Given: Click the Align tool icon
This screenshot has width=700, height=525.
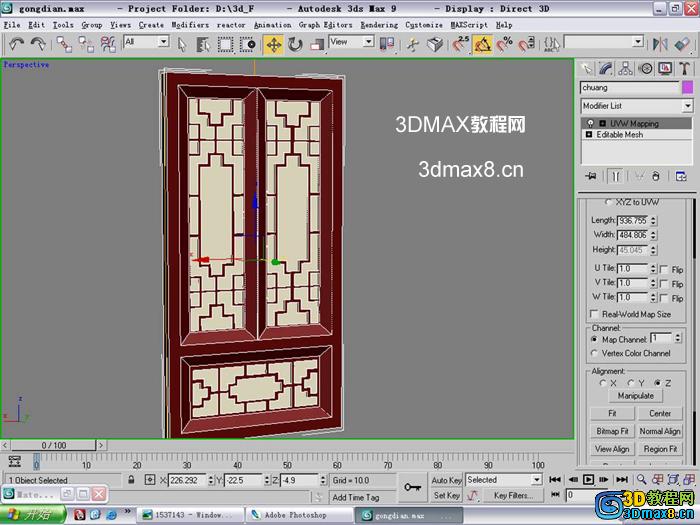Looking at the screenshot, I should point(682,44).
